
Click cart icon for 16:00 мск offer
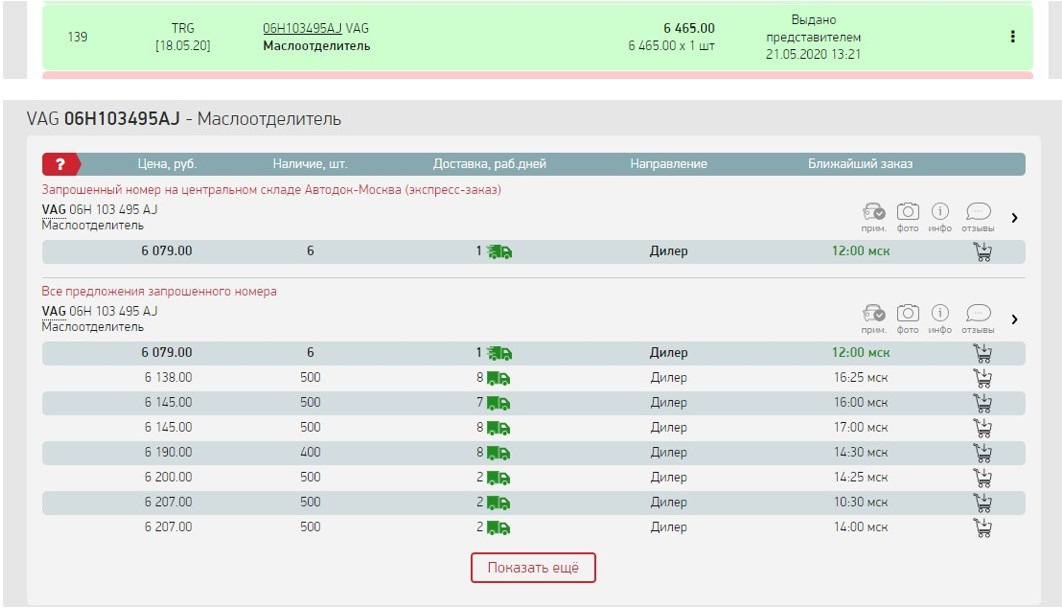(982, 403)
